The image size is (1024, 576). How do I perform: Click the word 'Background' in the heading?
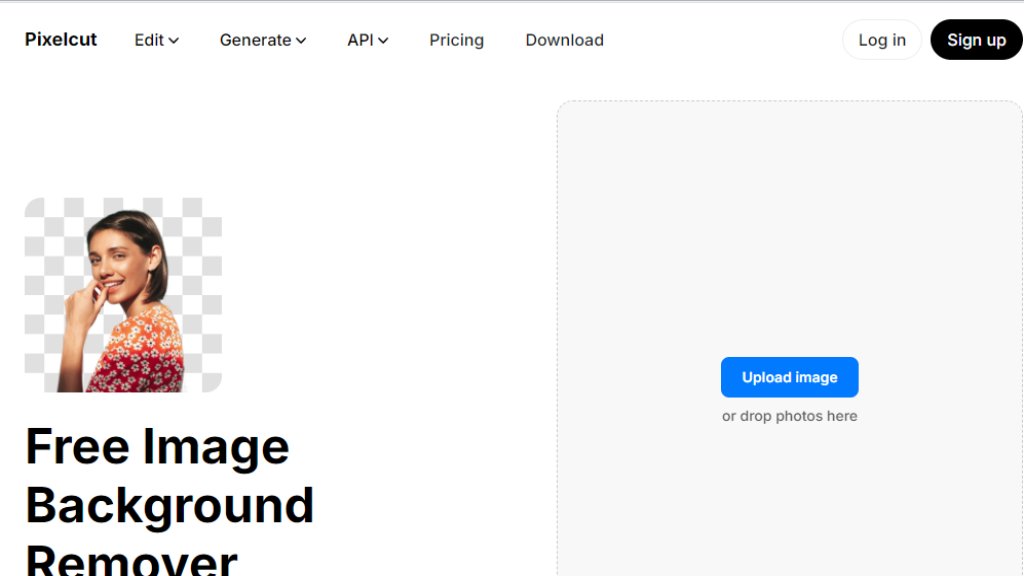169,505
